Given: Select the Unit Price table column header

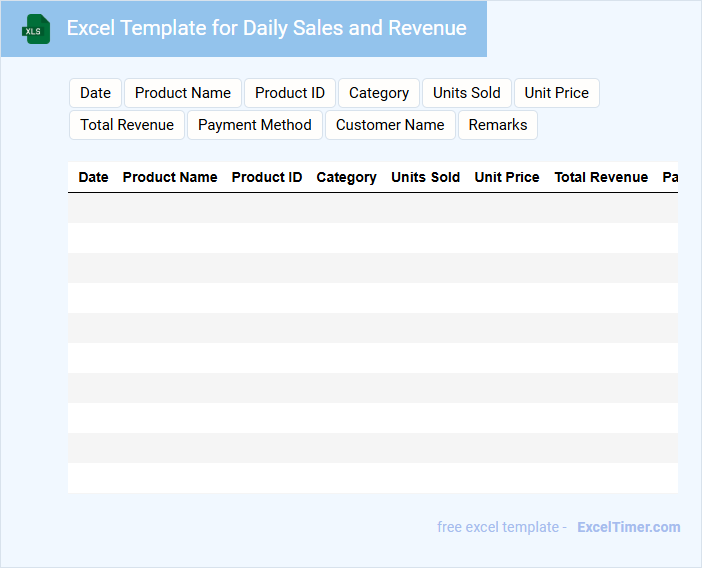Looking at the screenshot, I should 507,177.
